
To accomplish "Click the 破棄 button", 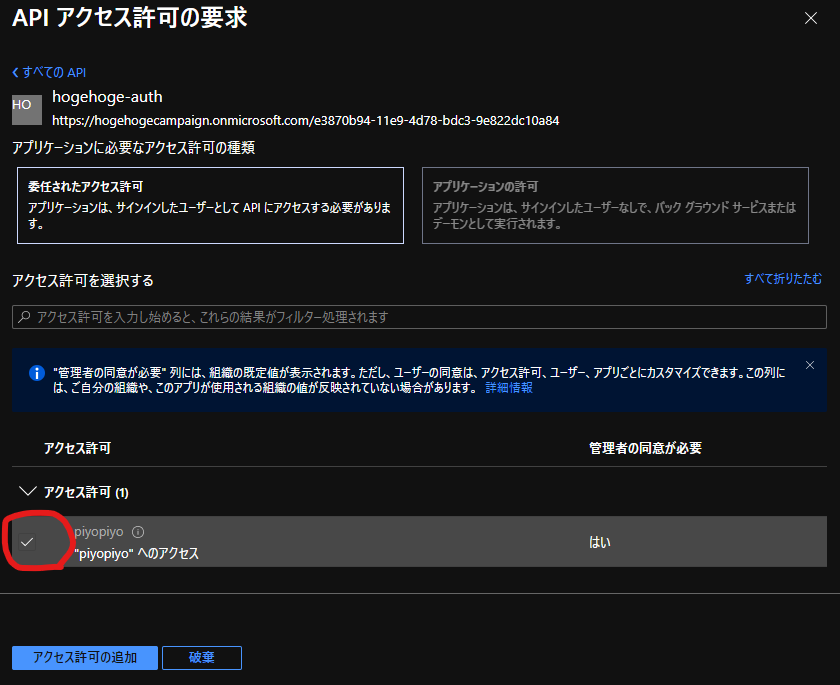I will pyautogui.click(x=202, y=658).
